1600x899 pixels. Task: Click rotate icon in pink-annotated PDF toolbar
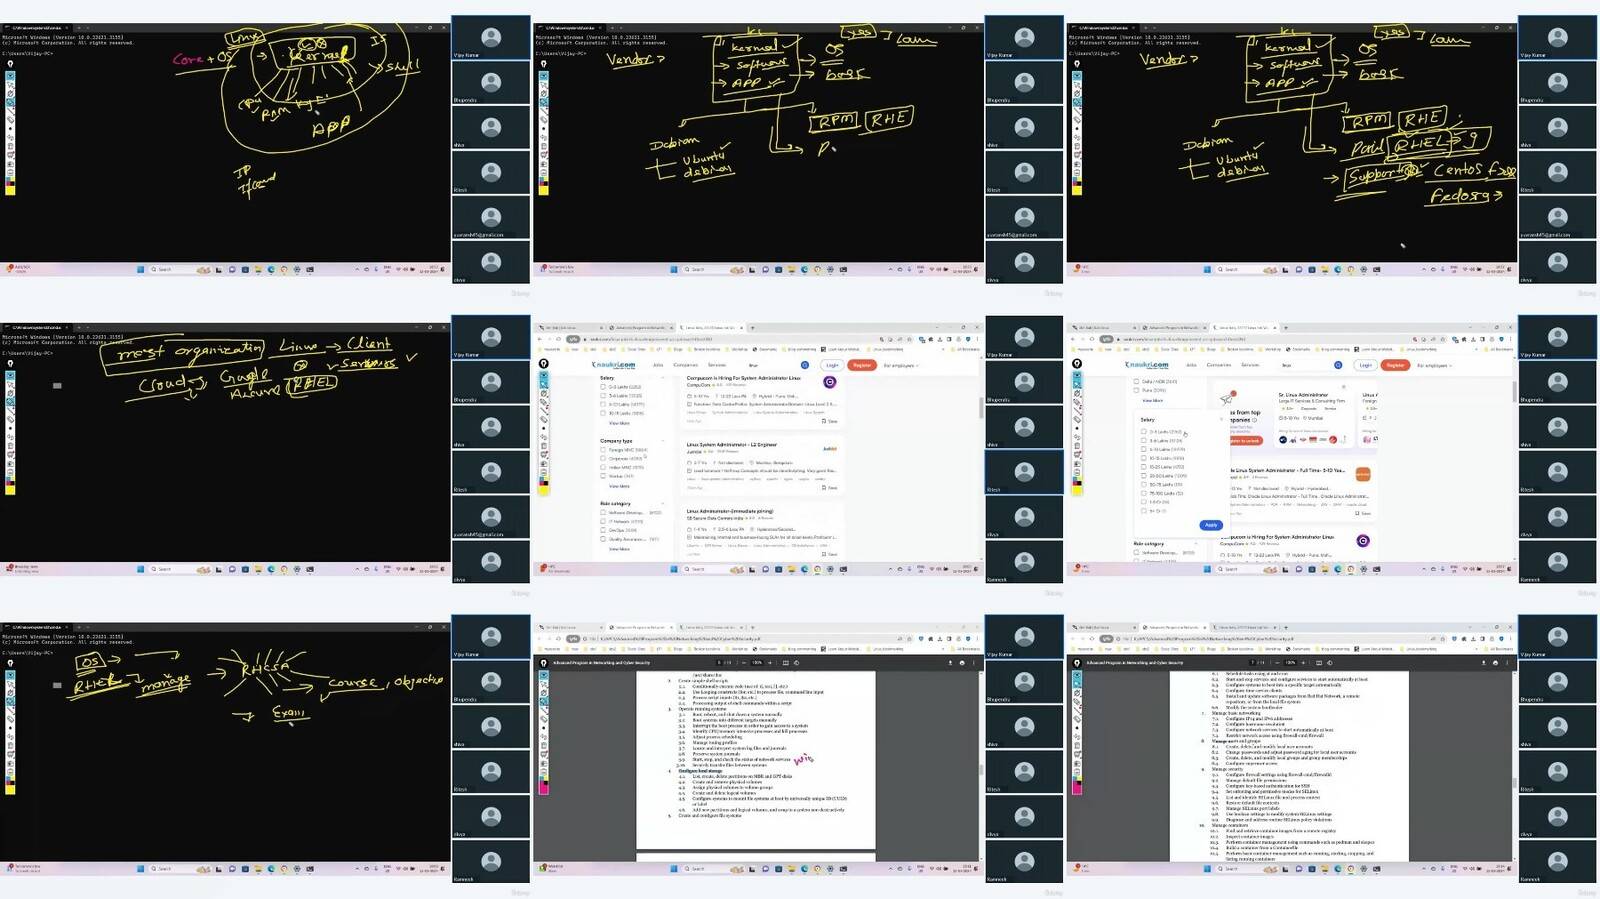[x=795, y=662]
